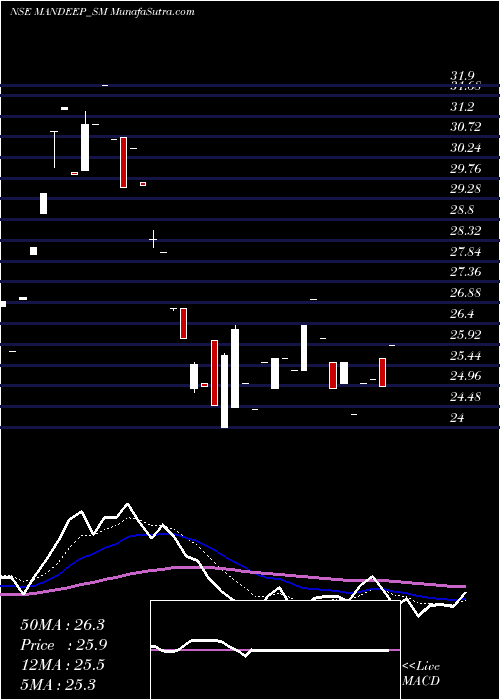Click the 26.88 price level label
Viewport: 500px width, 700px height.
pyautogui.click(x=466, y=293)
